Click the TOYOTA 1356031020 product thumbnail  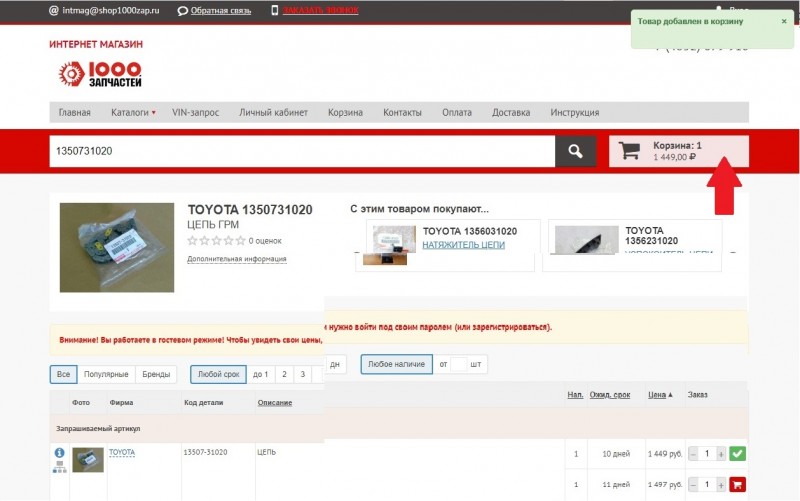[394, 239]
